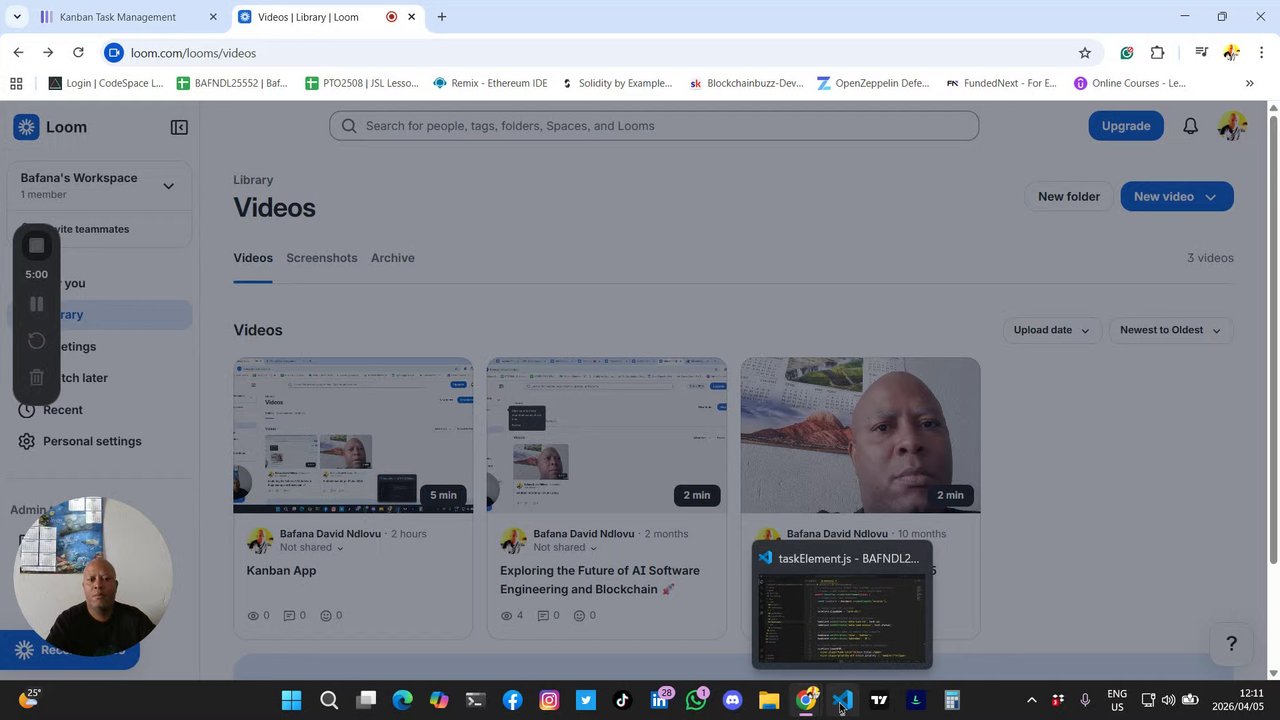
Task: Expand the New video dropdown
Action: point(1210,197)
